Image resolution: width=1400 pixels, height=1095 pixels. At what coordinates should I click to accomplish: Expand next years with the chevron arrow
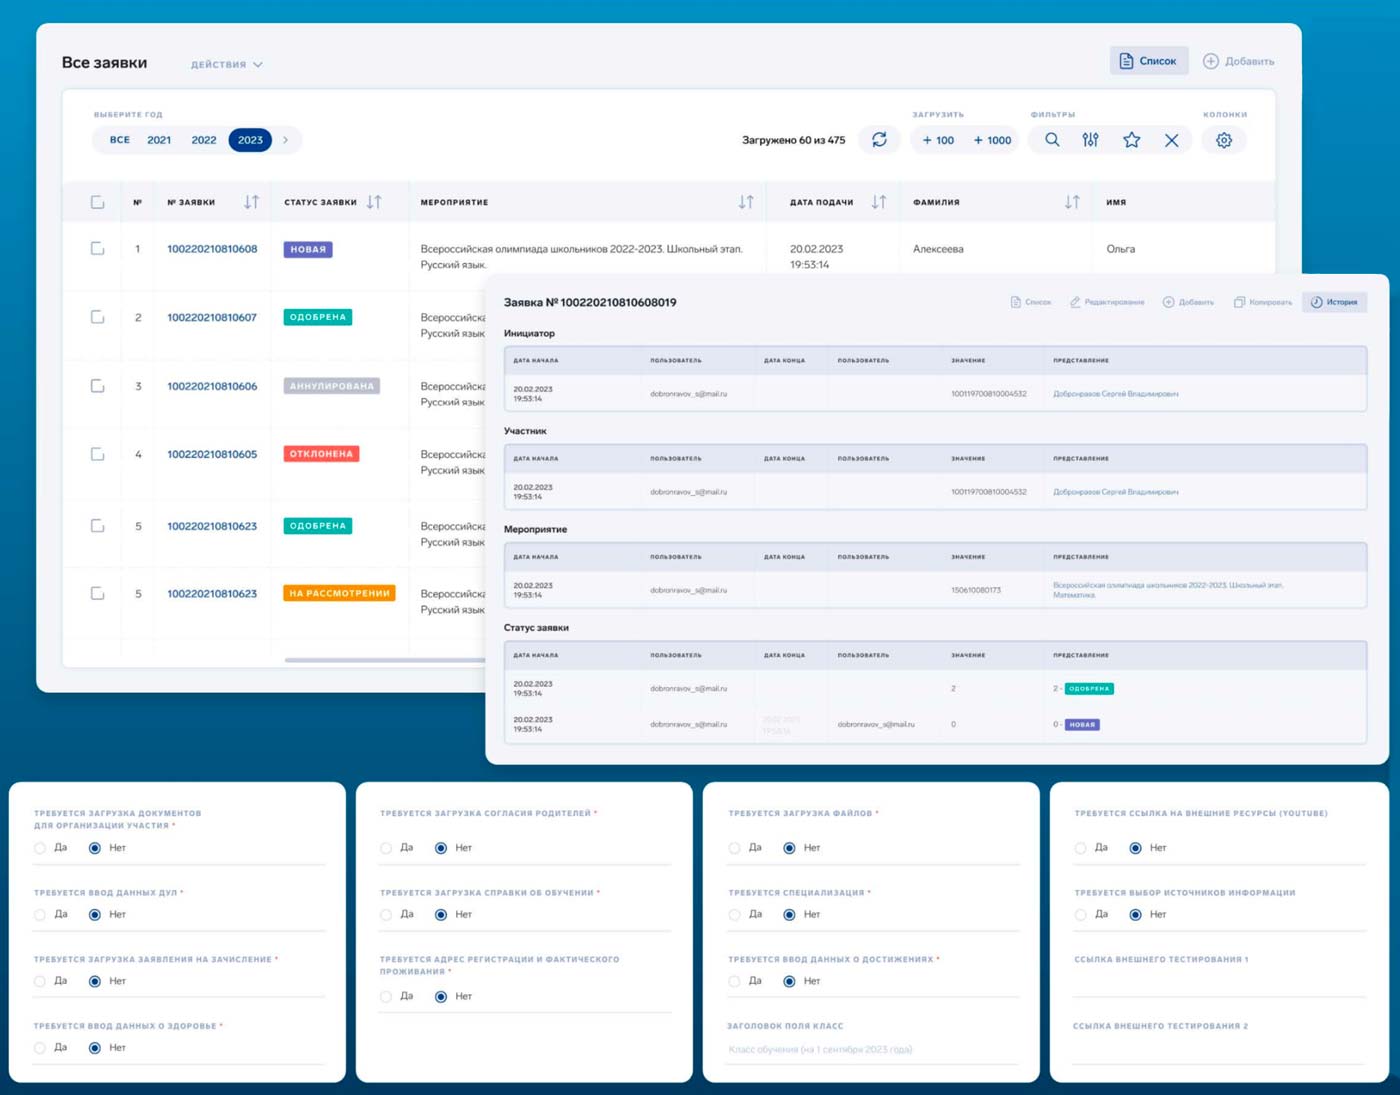click(286, 140)
